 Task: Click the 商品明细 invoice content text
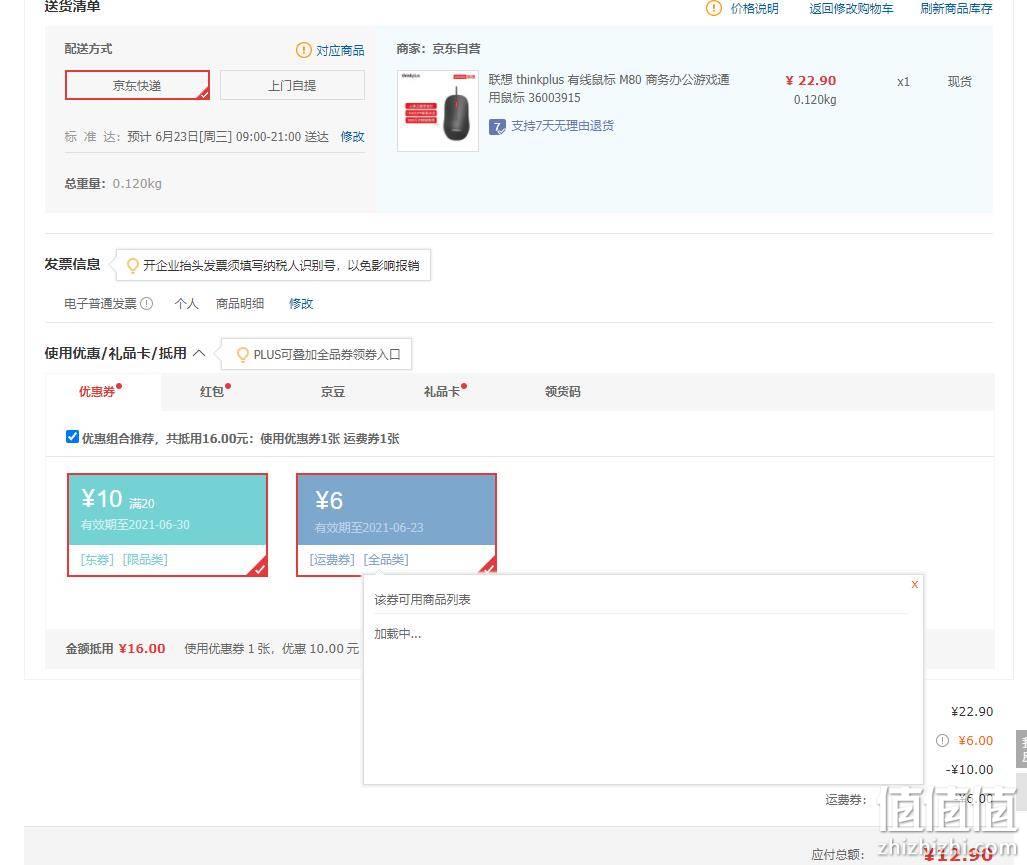tap(240, 303)
